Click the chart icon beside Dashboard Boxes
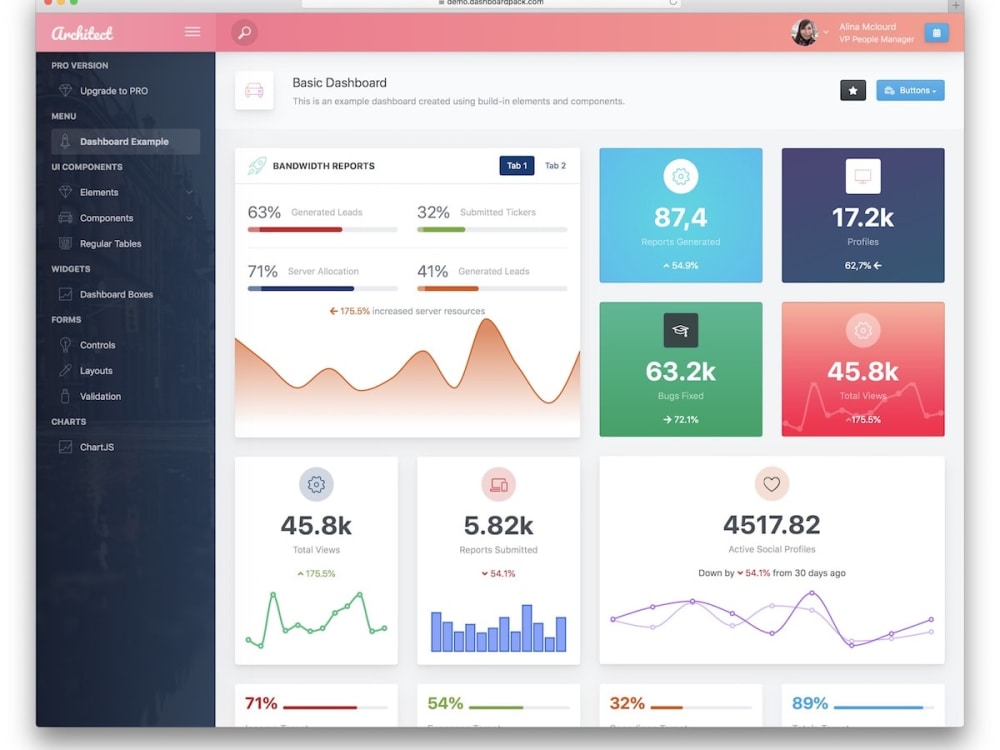Image resolution: width=1000 pixels, height=750 pixels. pyautogui.click(x=65, y=294)
